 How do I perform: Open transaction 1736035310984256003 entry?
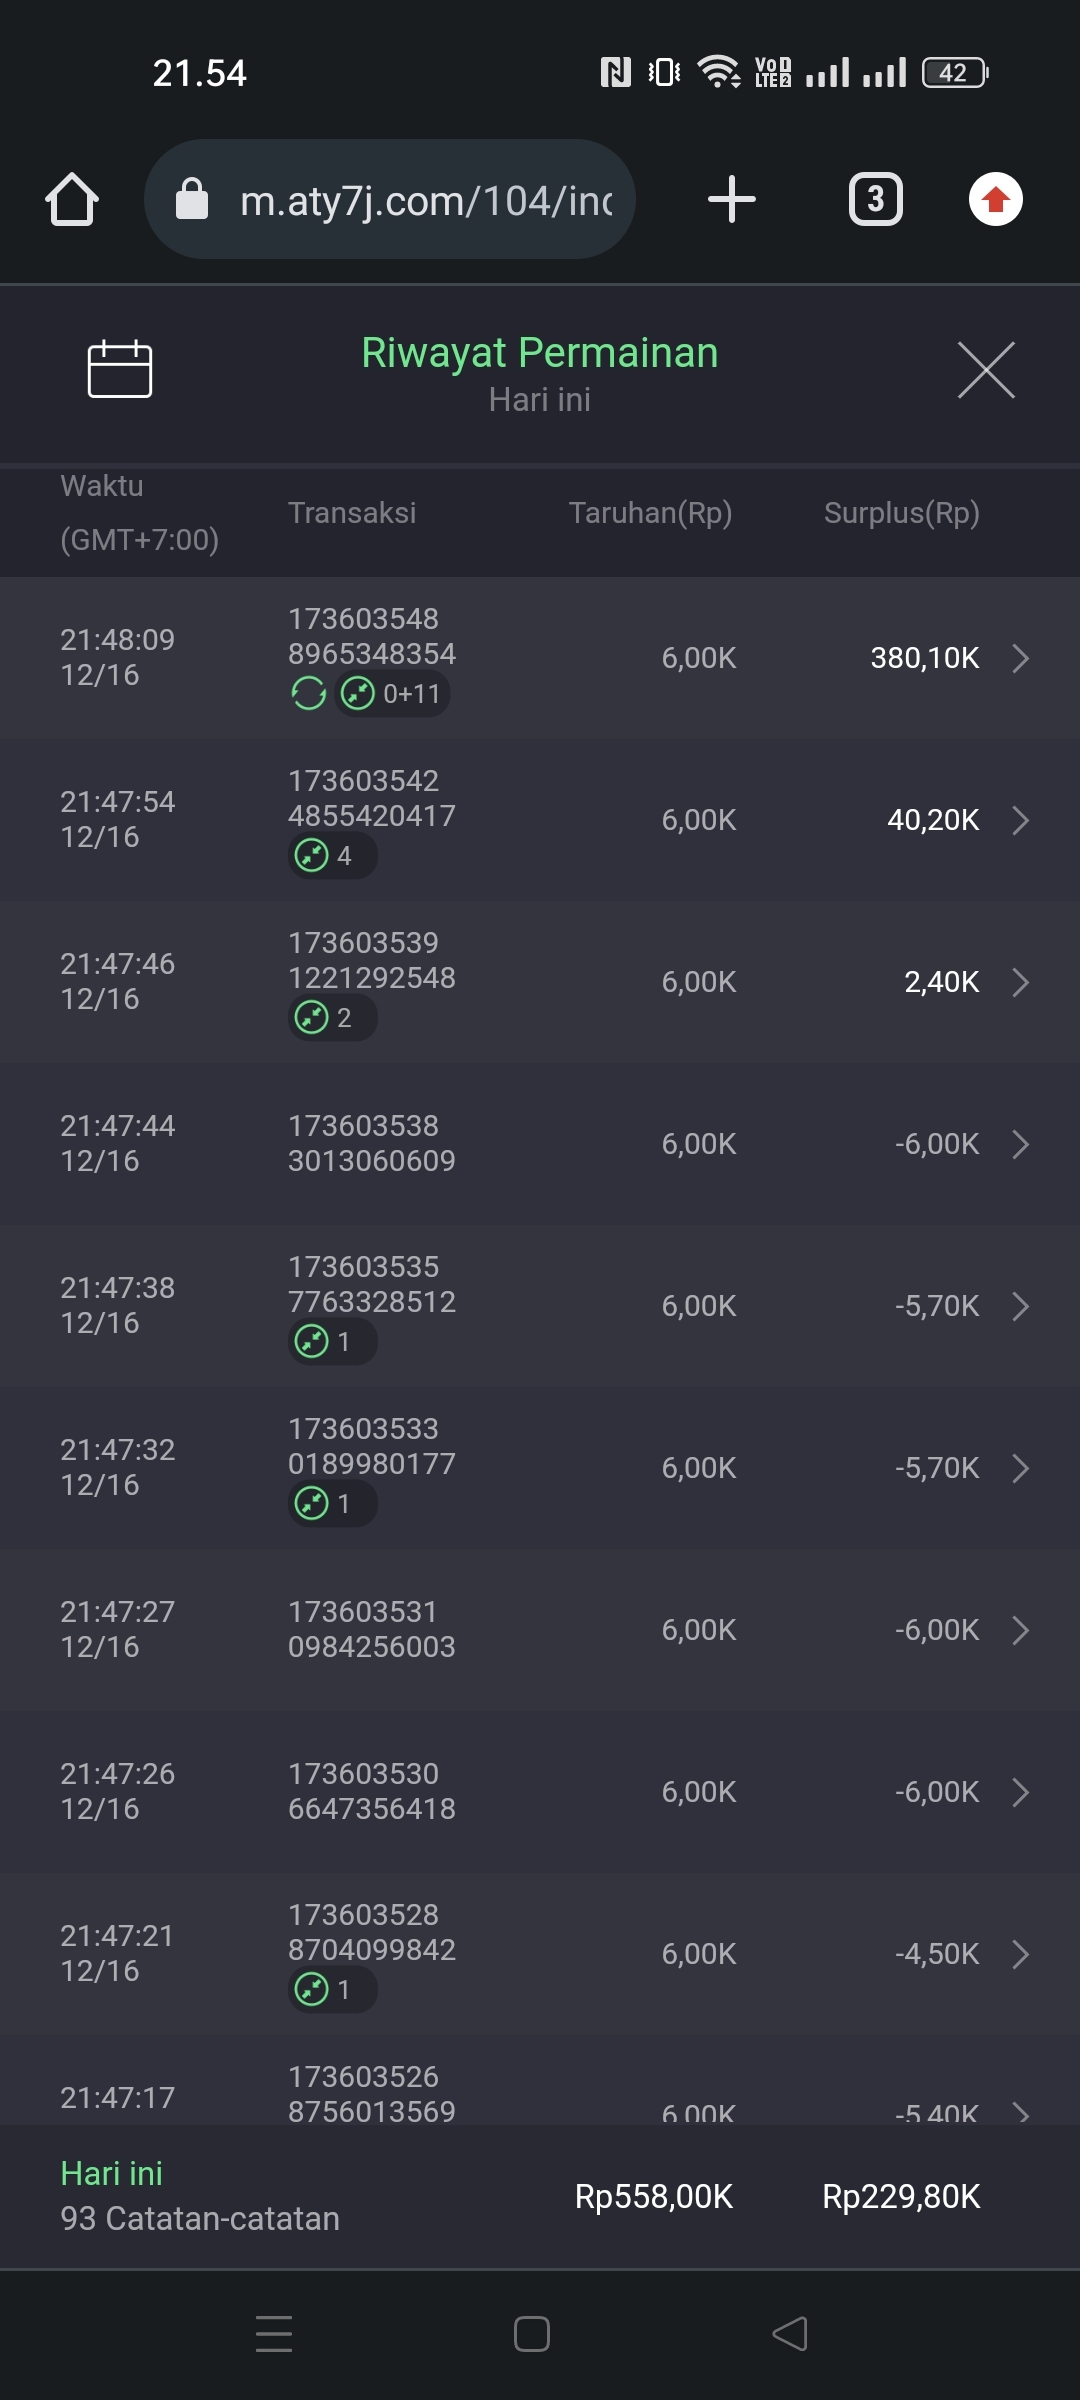coord(371,1629)
